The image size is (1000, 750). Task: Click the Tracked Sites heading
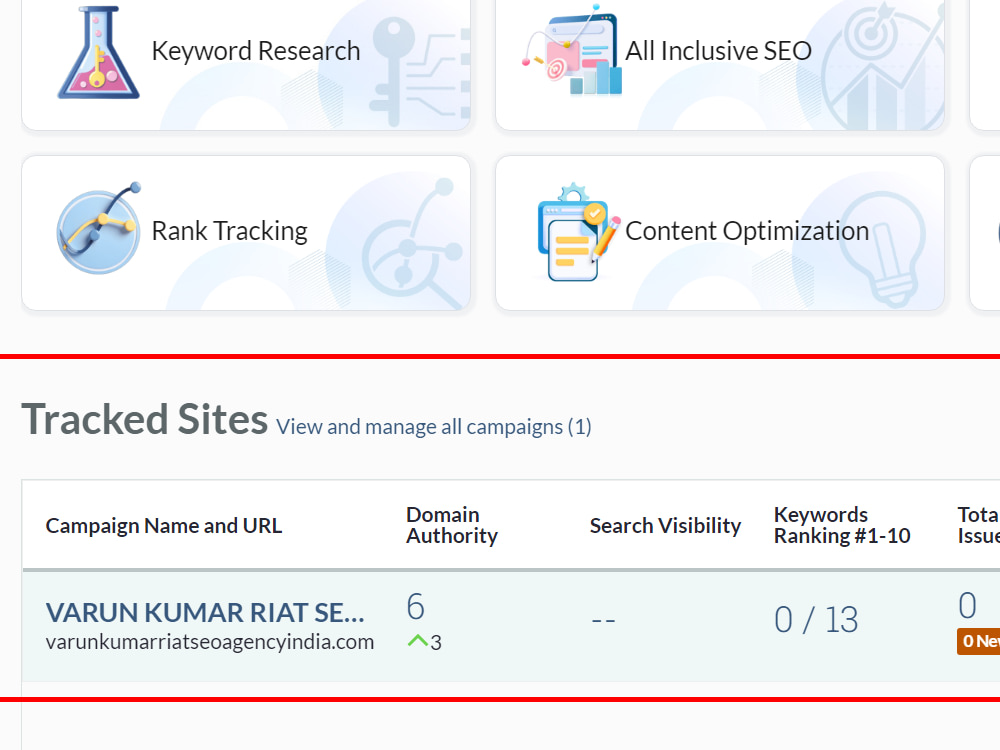click(x=145, y=420)
